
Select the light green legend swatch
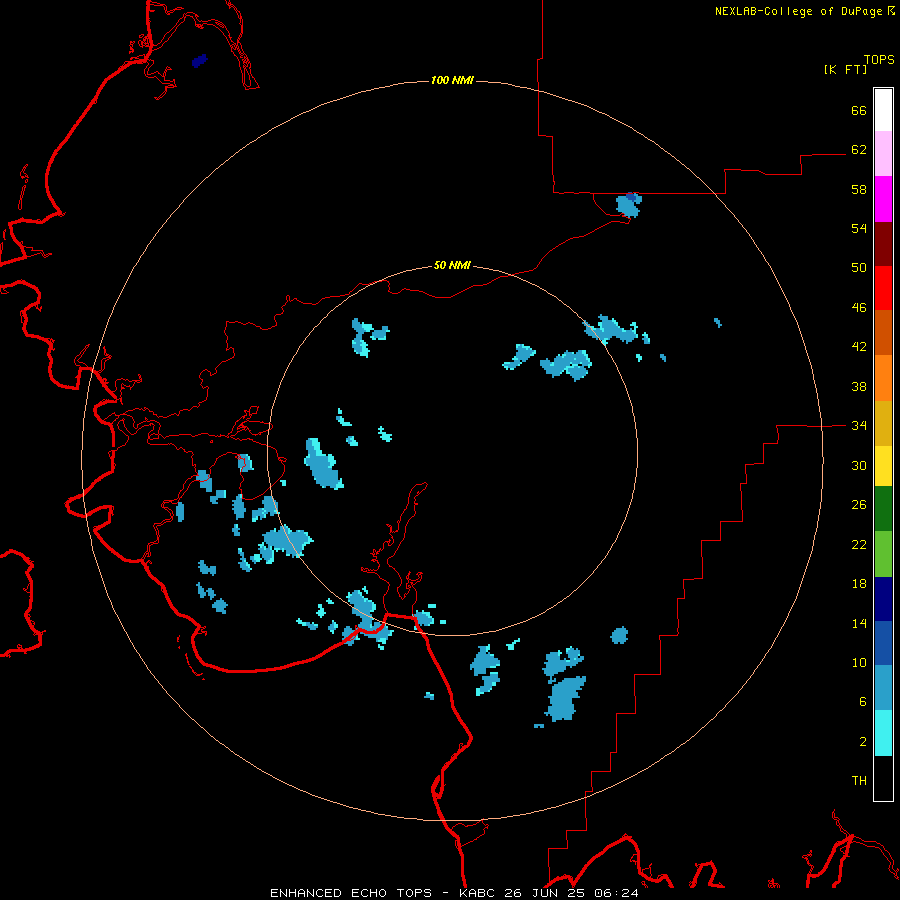(x=883, y=554)
